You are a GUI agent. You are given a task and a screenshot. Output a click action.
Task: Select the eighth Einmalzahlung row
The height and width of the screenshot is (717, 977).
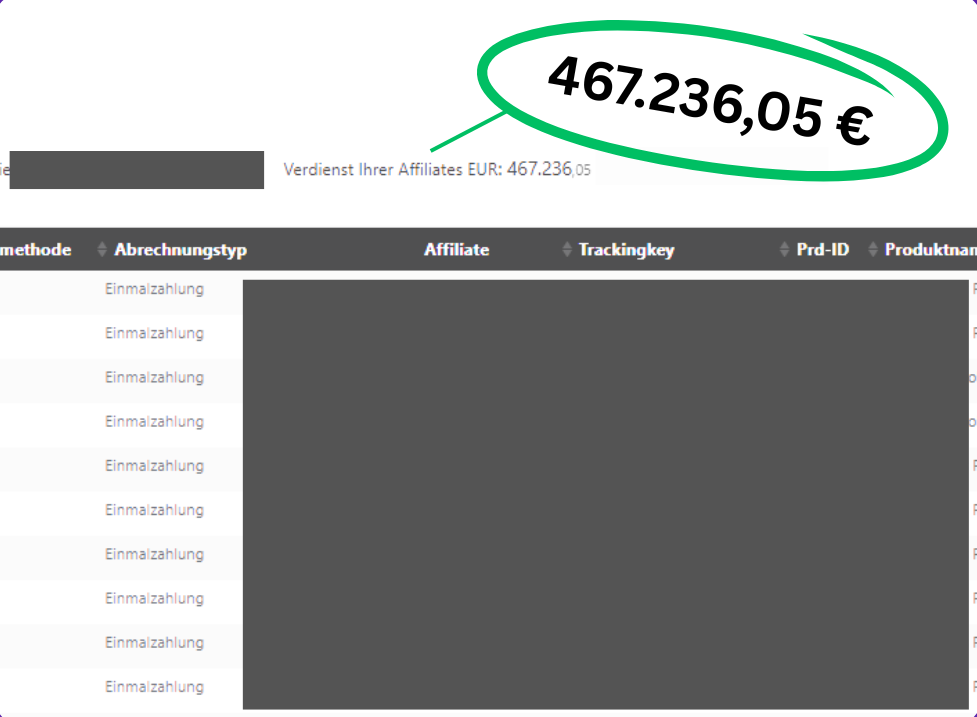[154, 599]
